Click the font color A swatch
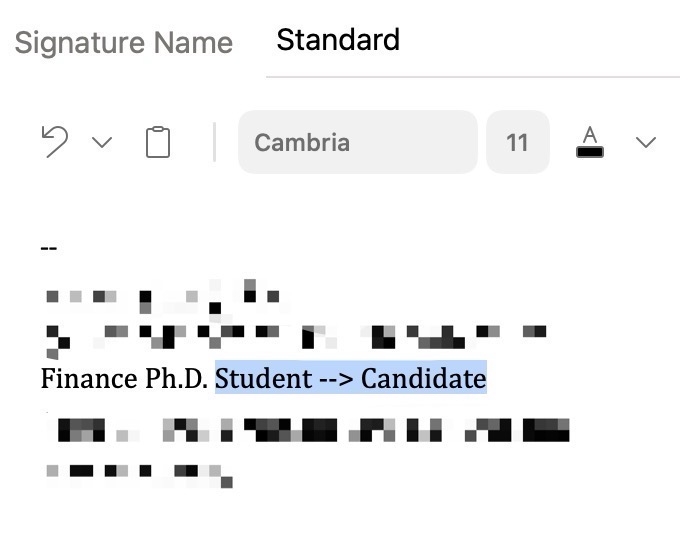 click(x=591, y=142)
